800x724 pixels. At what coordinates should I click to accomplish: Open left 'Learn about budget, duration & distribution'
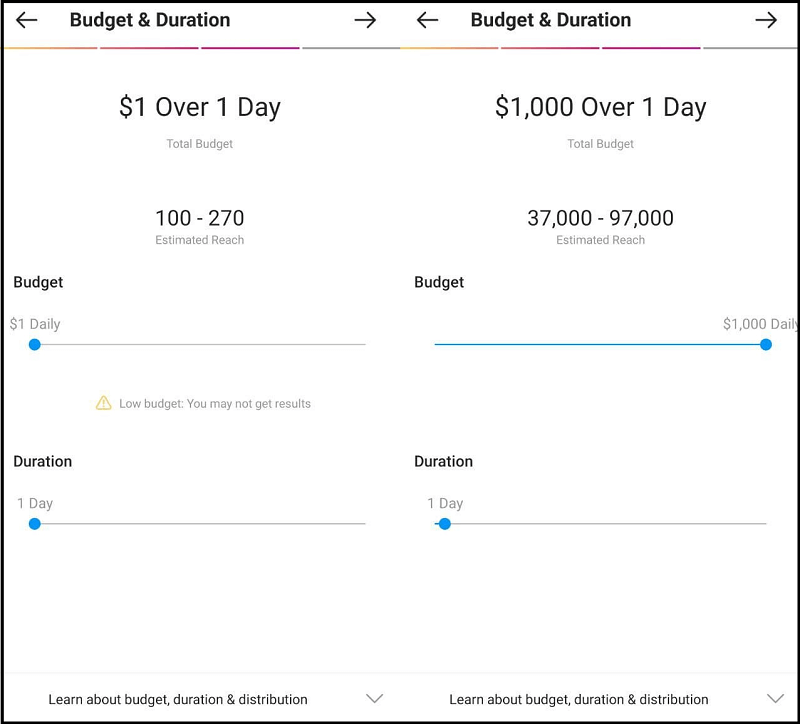coord(178,700)
